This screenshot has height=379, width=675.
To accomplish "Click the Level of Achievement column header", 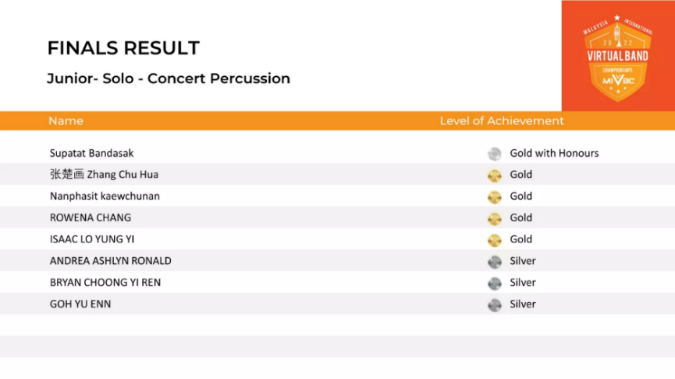I will point(502,121).
